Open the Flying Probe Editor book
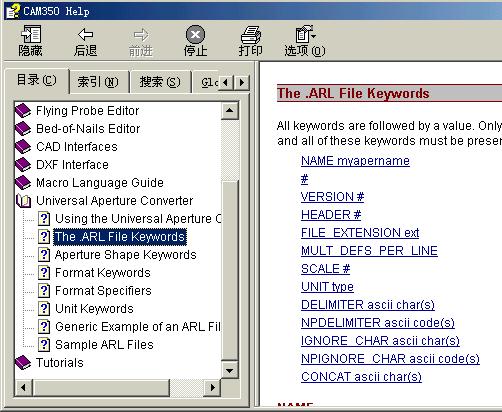Viewport: 502px width, 412px height. click(x=87, y=111)
